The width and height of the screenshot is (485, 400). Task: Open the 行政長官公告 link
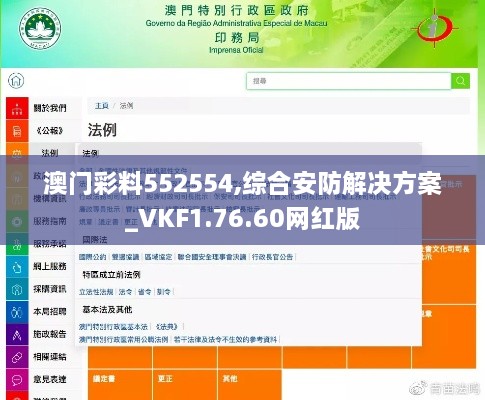272,257
